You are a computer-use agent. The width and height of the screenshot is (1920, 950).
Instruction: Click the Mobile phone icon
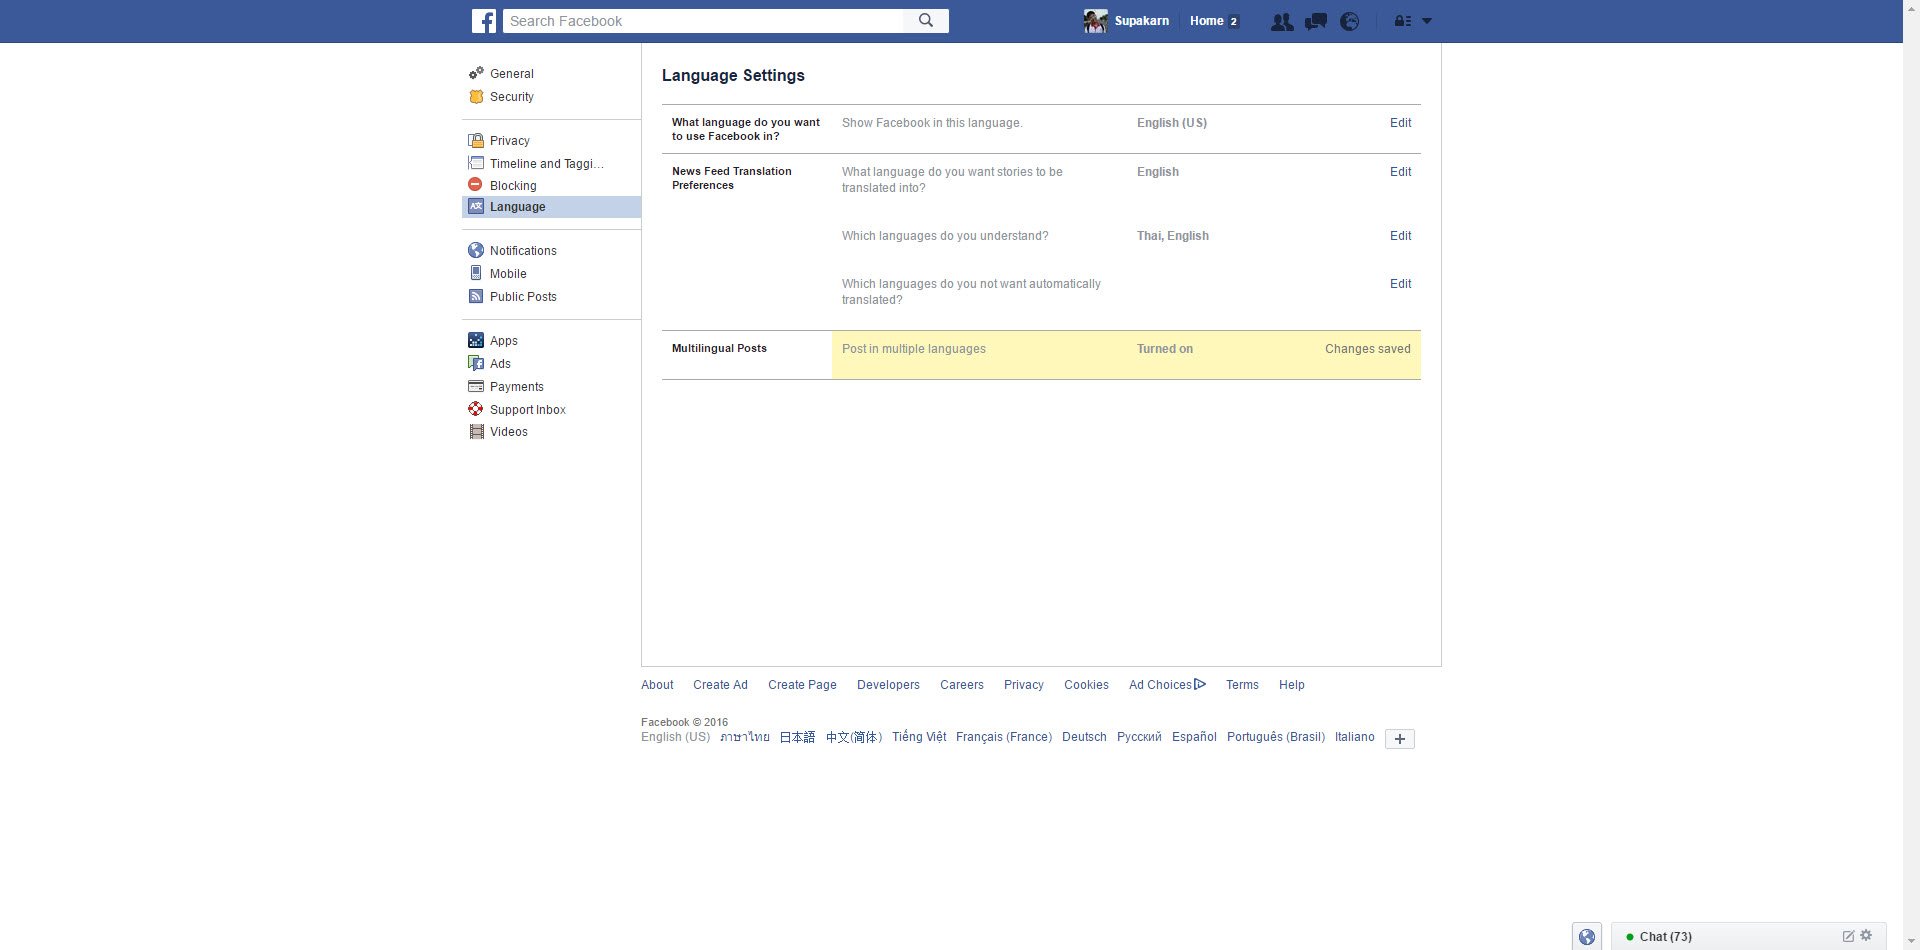(x=476, y=273)
